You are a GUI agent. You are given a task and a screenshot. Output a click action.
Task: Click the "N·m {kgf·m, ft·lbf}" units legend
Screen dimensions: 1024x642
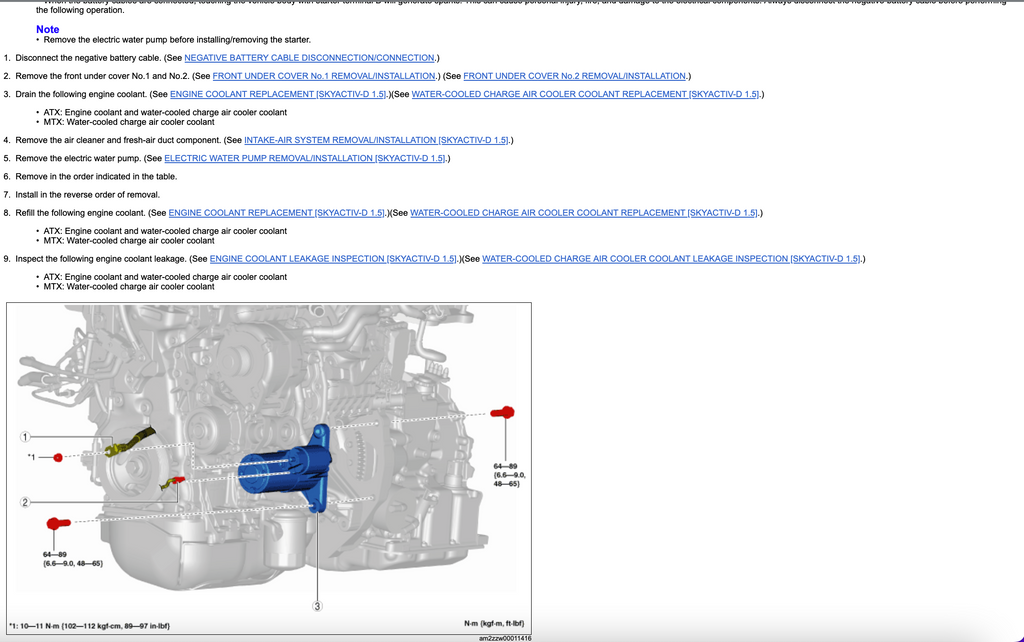[x=494, y=623]
